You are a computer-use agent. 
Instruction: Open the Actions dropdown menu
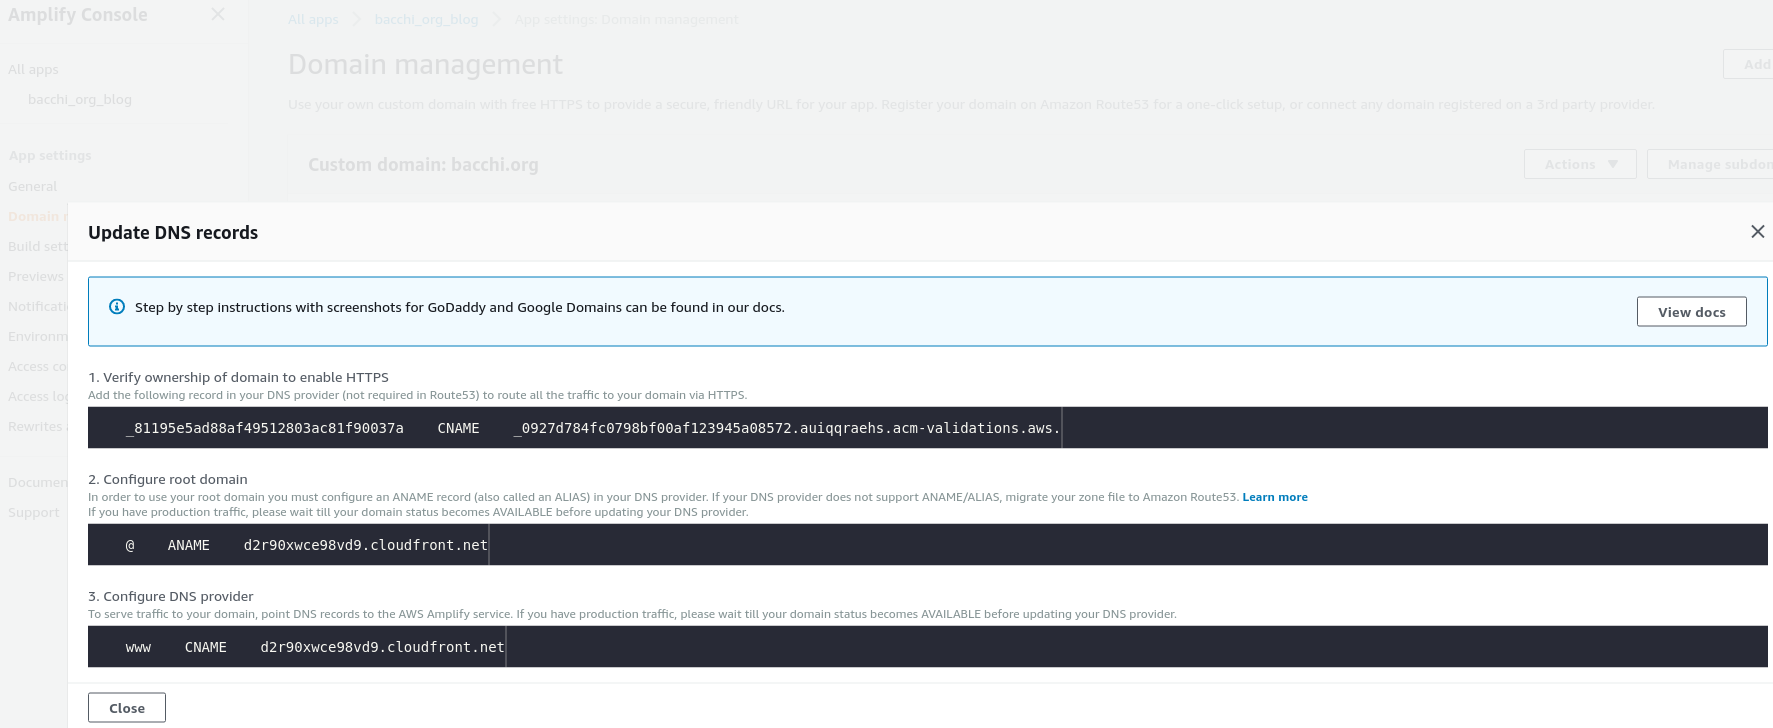click(1579, 164)
